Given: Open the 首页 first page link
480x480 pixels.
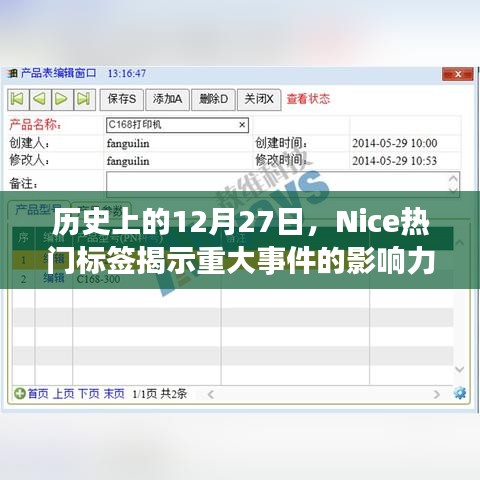Looking at the screenshot, I should (x=38, y=394).
